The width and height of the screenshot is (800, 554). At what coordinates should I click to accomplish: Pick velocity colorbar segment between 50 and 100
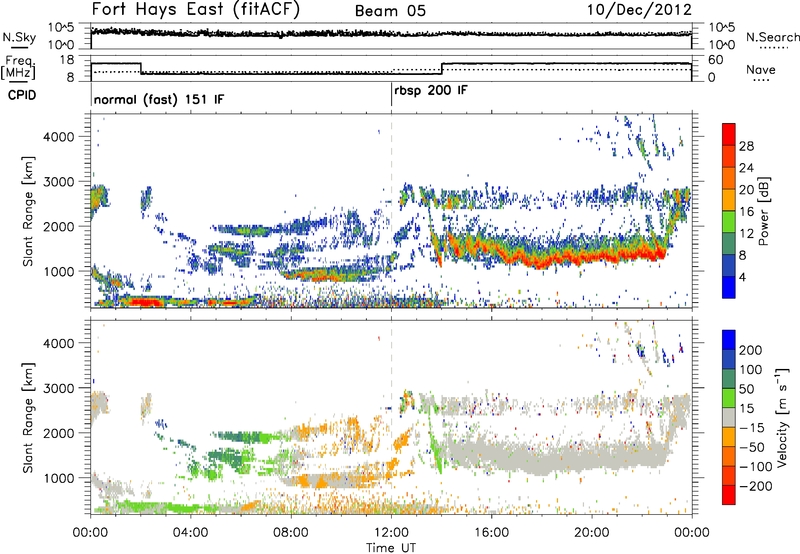point(729,379)
